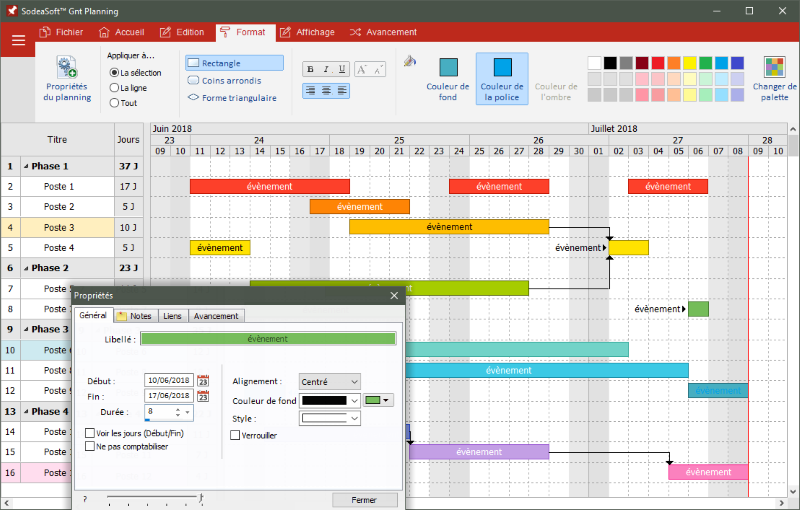Open Propriétés du planning icon
The width and height of the screenshot is (800, 510).
pyautogui.click(x=67, y=67)
